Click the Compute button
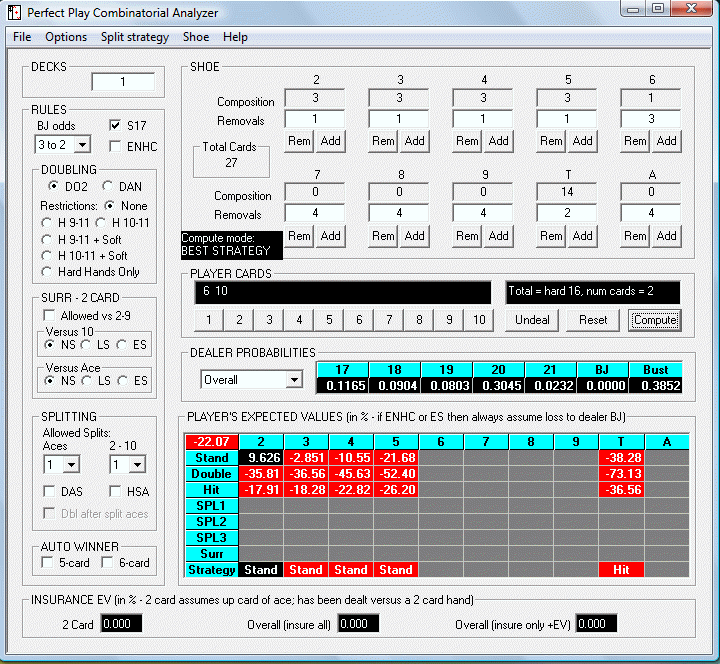720x664 pixels. coord(655,320)
